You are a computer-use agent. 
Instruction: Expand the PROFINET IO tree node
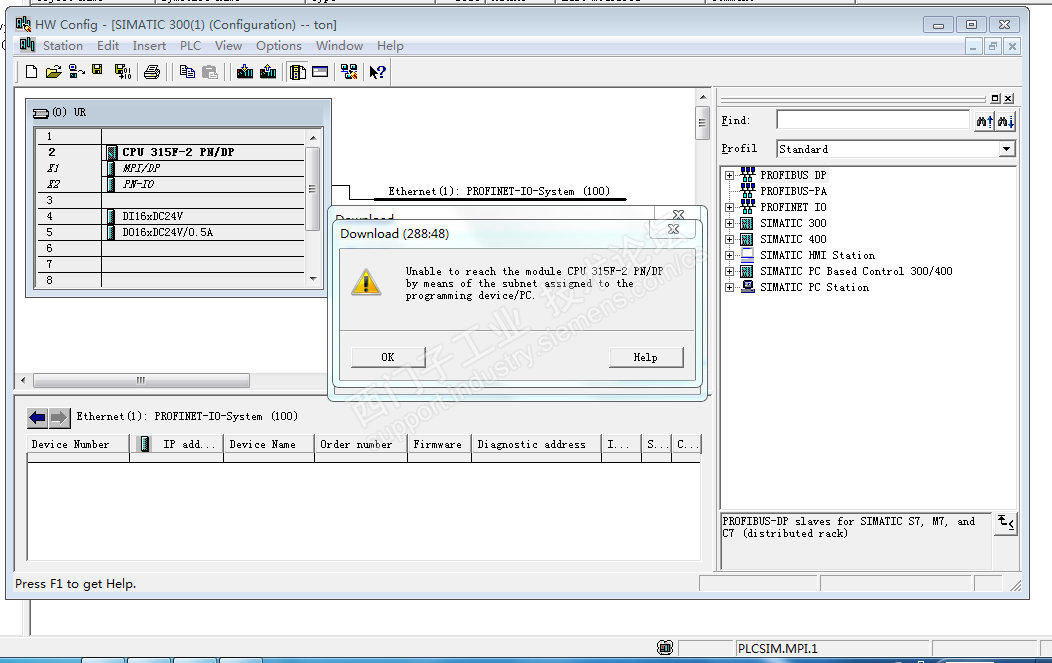(x=729, y=207)
